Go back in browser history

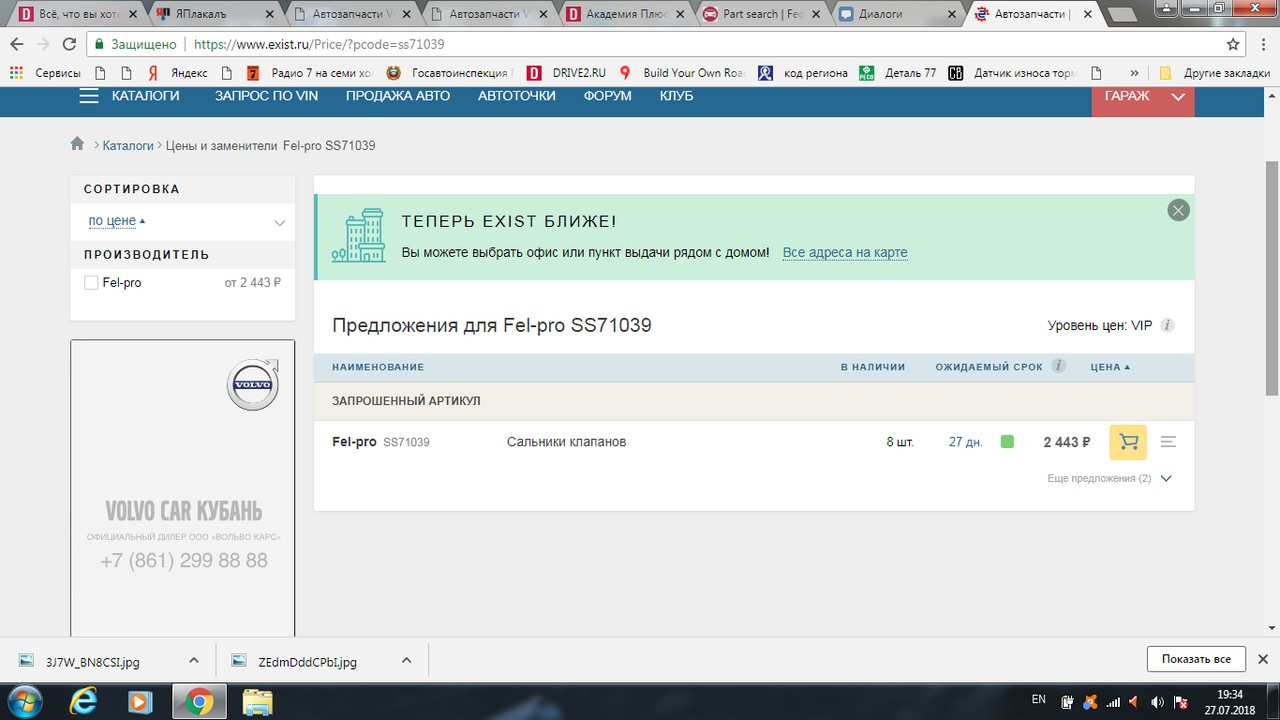[17, 44]
